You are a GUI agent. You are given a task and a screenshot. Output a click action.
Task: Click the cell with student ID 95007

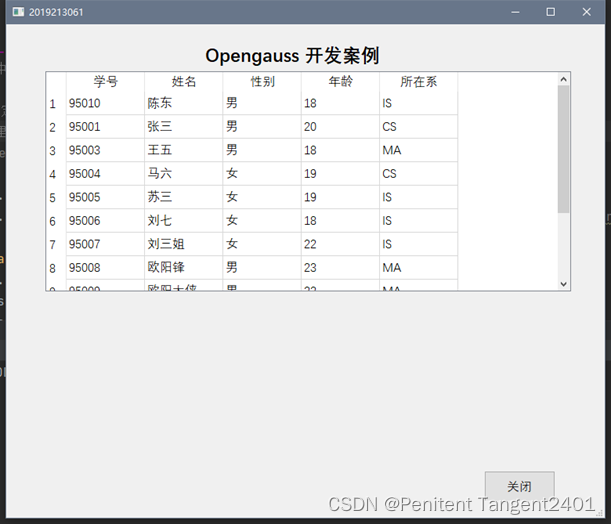[x=105, y=244]
